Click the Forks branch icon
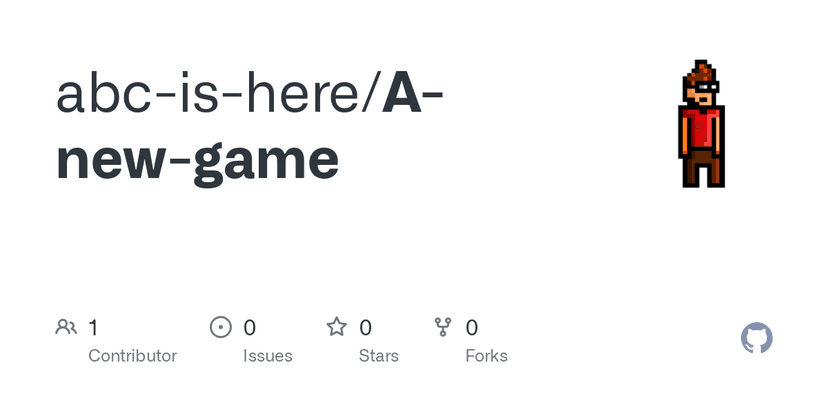The height and width of the screenshot is (414, 828). 443,327
